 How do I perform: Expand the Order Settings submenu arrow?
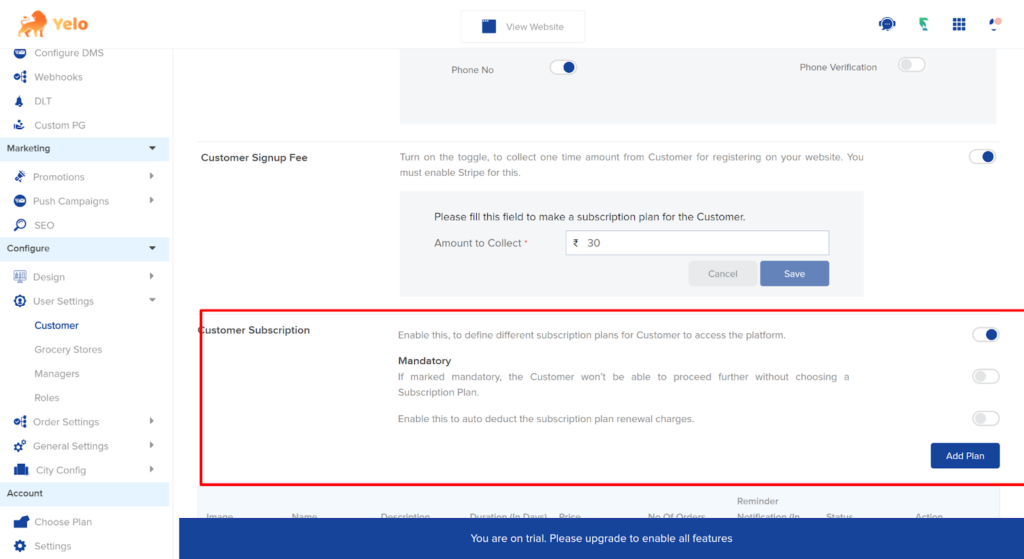pos(152,421)
